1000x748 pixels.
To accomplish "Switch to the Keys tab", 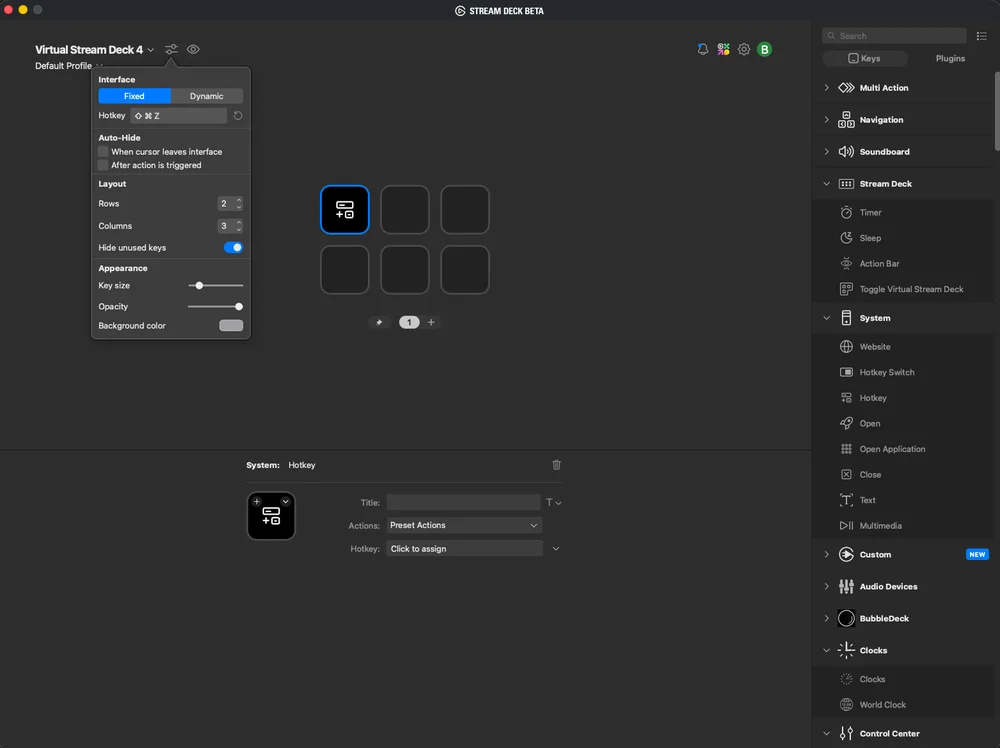I will tap(864, 58).
